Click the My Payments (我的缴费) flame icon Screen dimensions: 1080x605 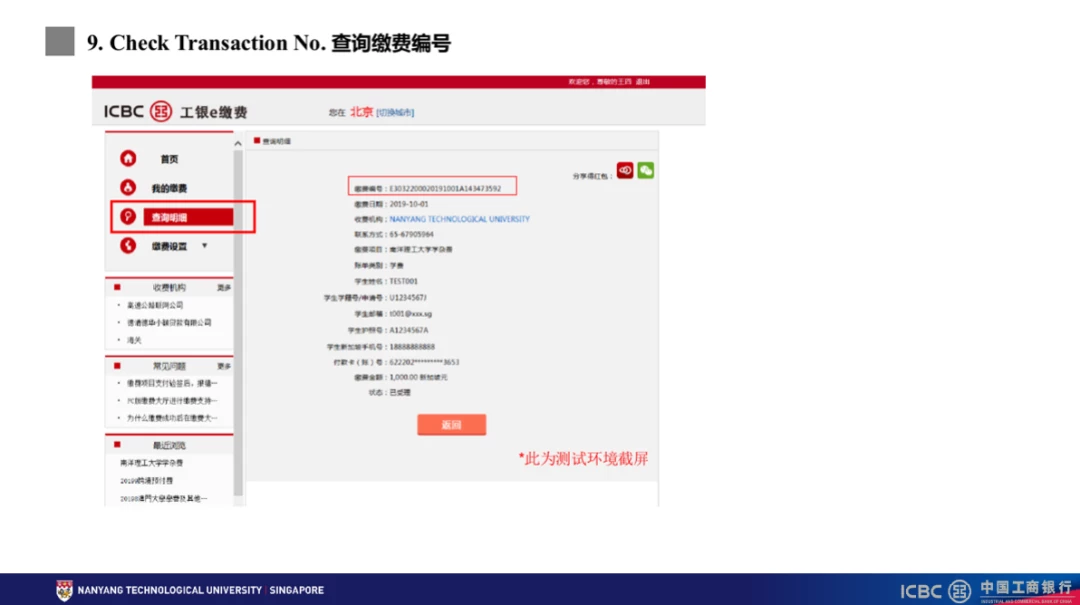pos(128,187)
